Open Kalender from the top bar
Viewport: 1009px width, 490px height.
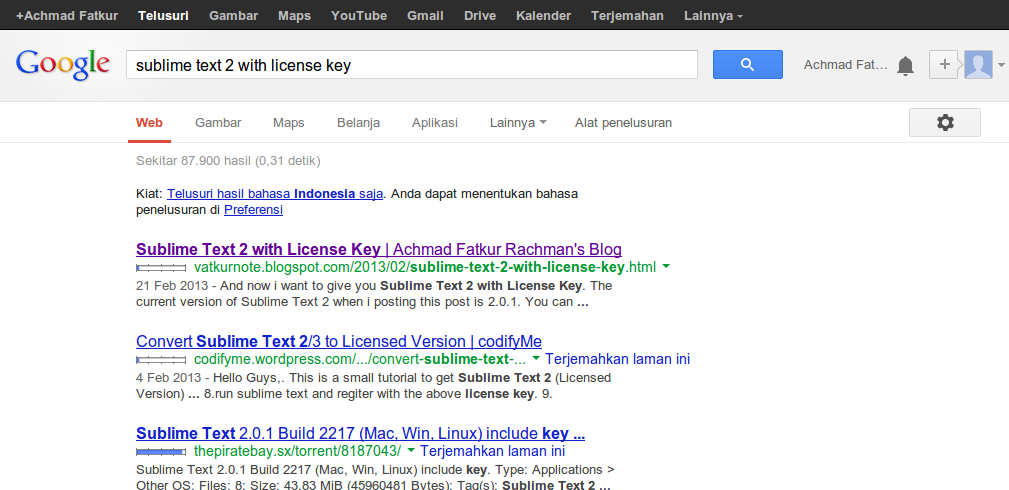(544, 15)
